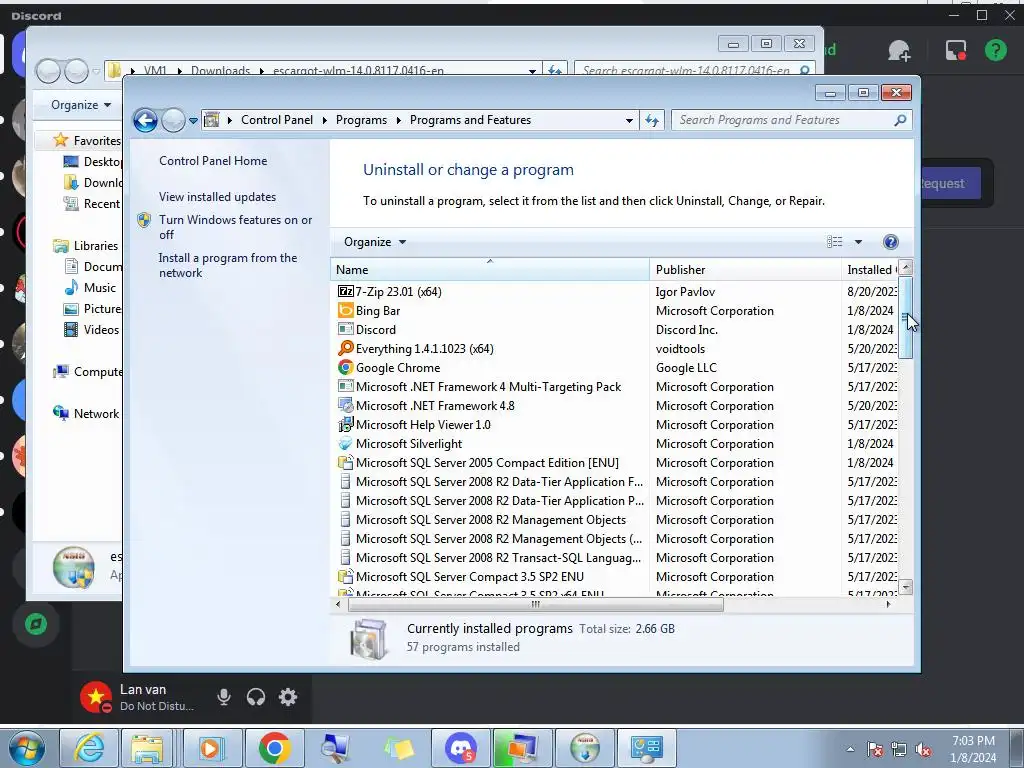Select Microsoft SQL Server Compact 3.5 SP2 ENU
This screenshot has height=768, width=1024.
470,577
